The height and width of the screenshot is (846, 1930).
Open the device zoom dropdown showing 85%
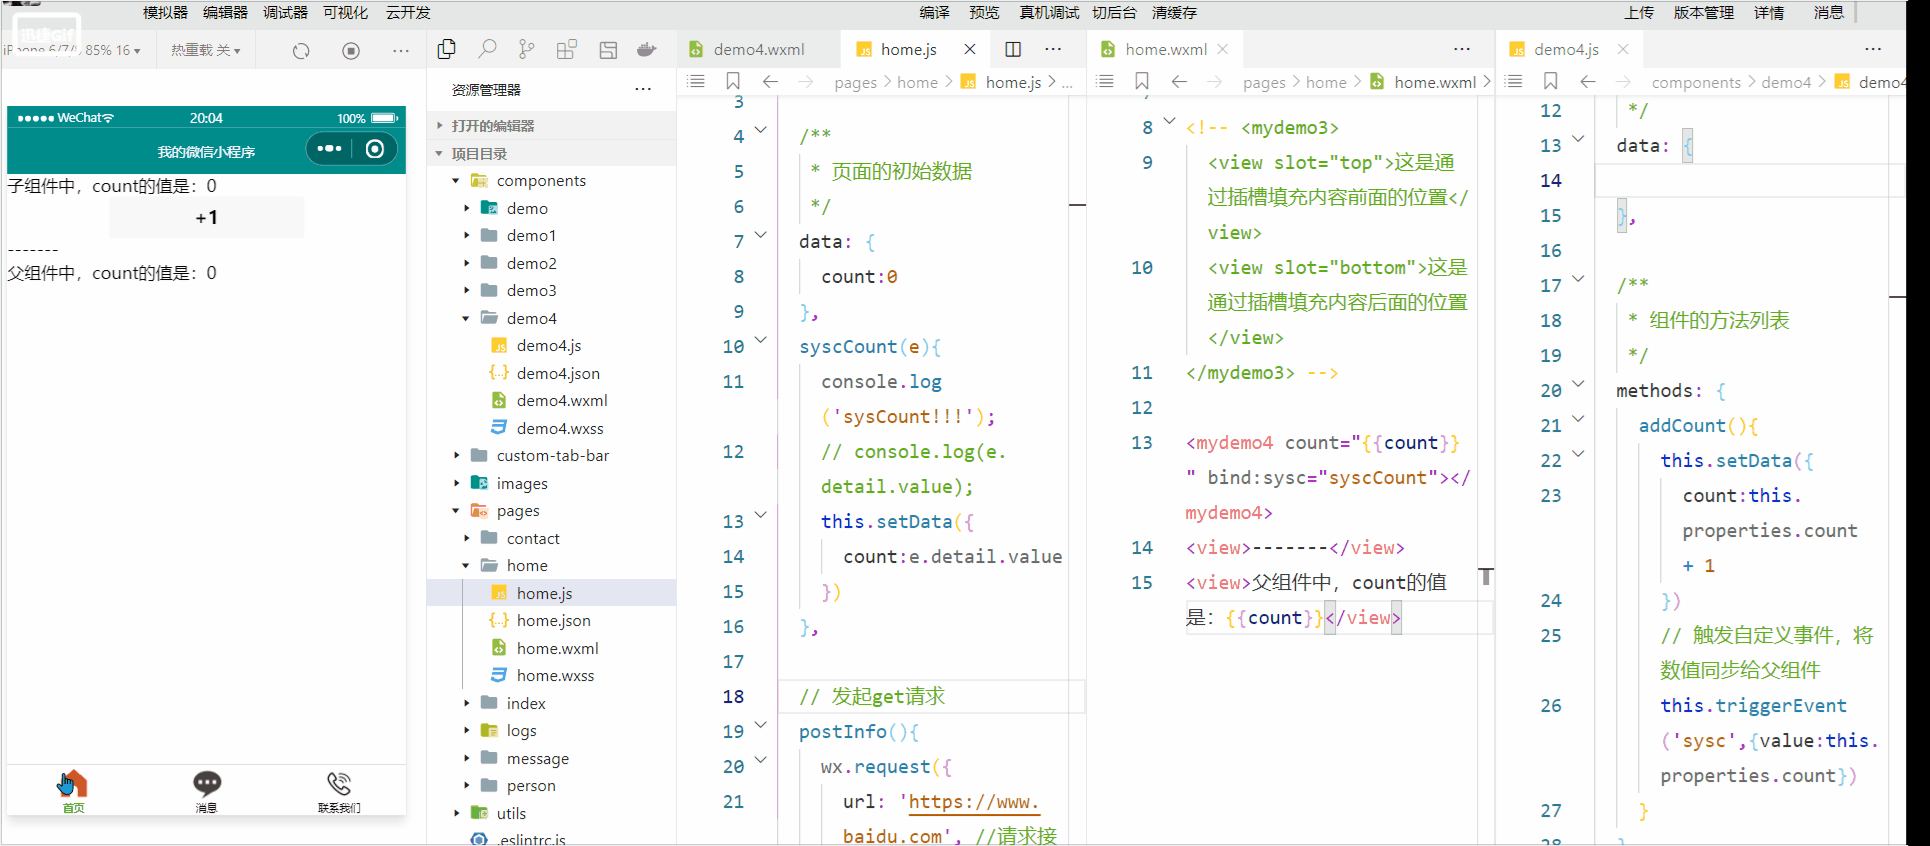pos(113,50)
